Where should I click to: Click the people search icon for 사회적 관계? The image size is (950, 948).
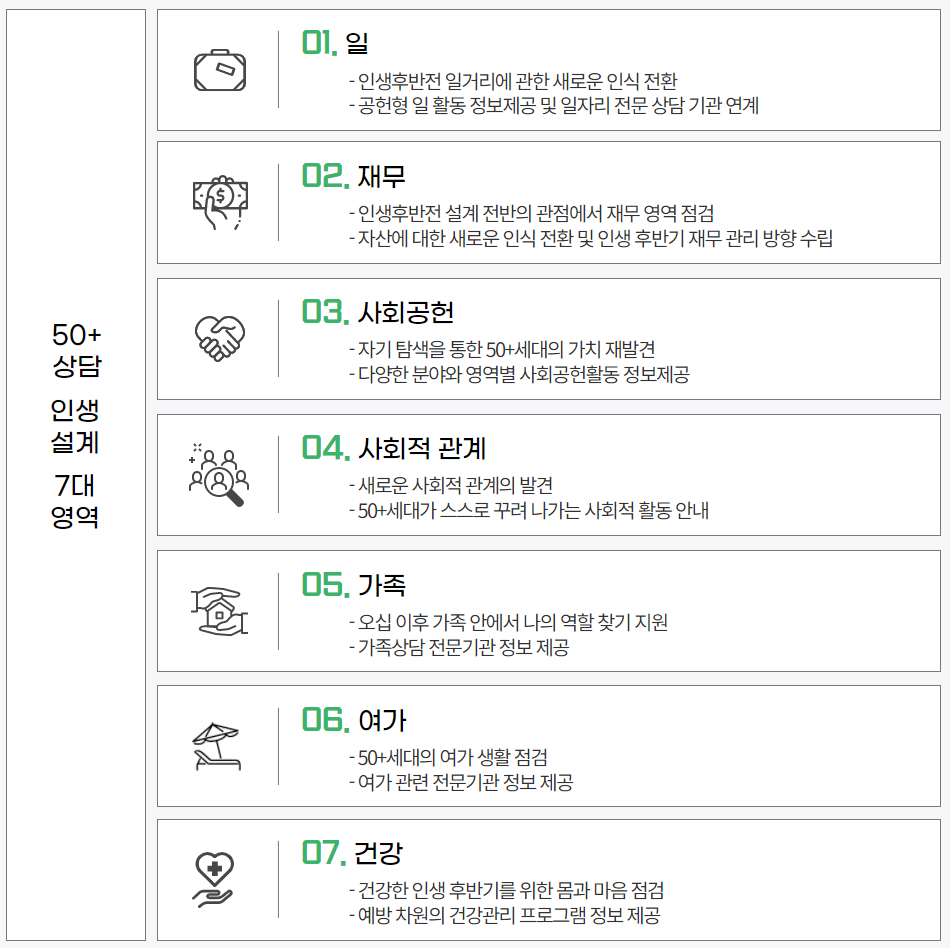[x=219, y=474]
